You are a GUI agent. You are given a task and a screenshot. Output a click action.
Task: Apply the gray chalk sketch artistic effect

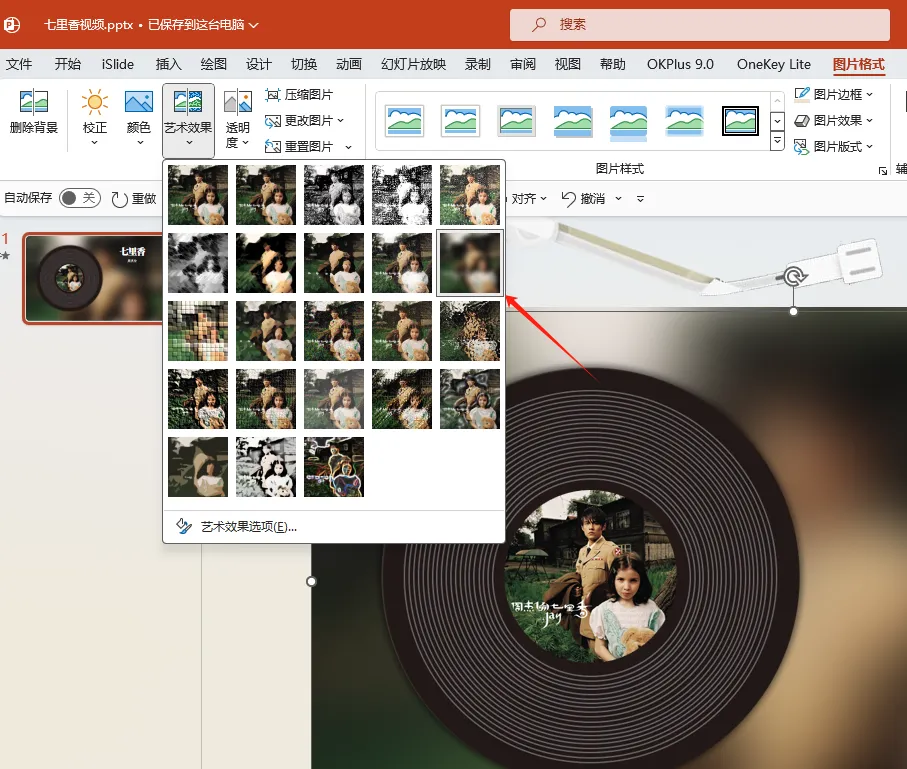click(x=198, y=263)
